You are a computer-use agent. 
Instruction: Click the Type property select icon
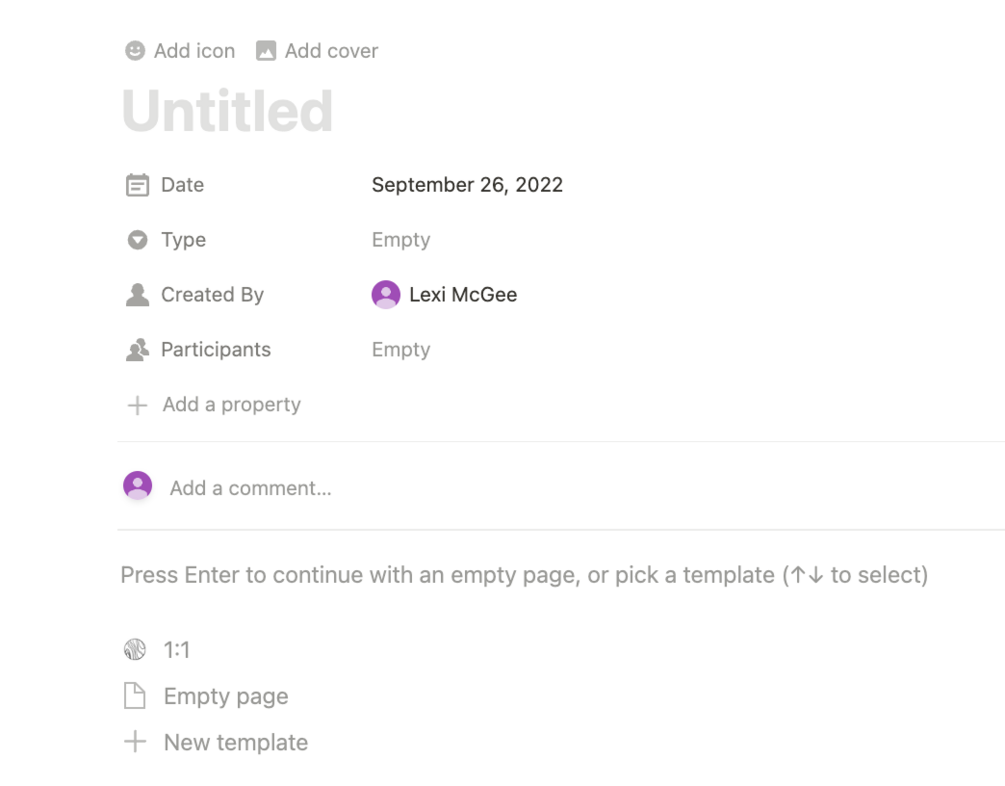coord(137,240)
